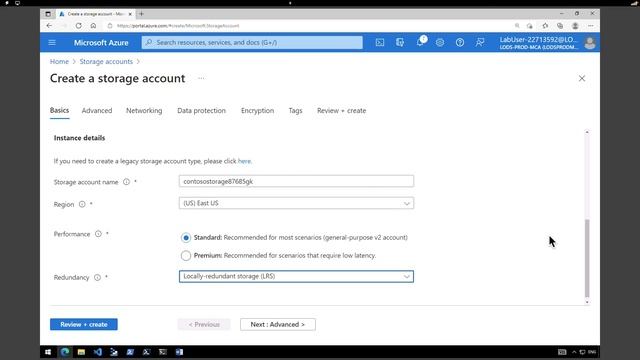The height and width of the screenshot is (360, 640).
Task: Focus the Azure search resources box
Action: 252,42
